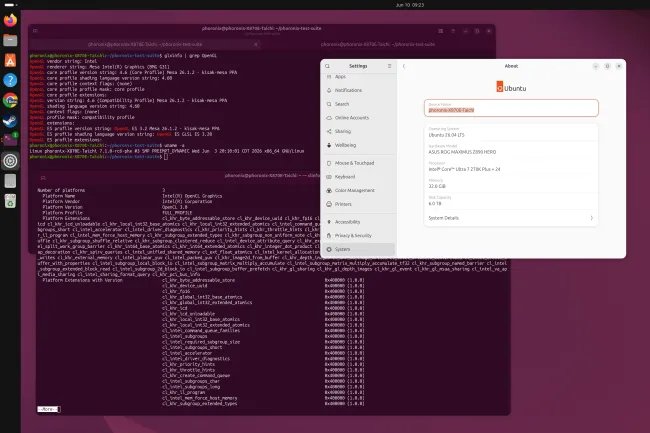Click the Intel Core Ultra 7 processor row

(511, 167)
